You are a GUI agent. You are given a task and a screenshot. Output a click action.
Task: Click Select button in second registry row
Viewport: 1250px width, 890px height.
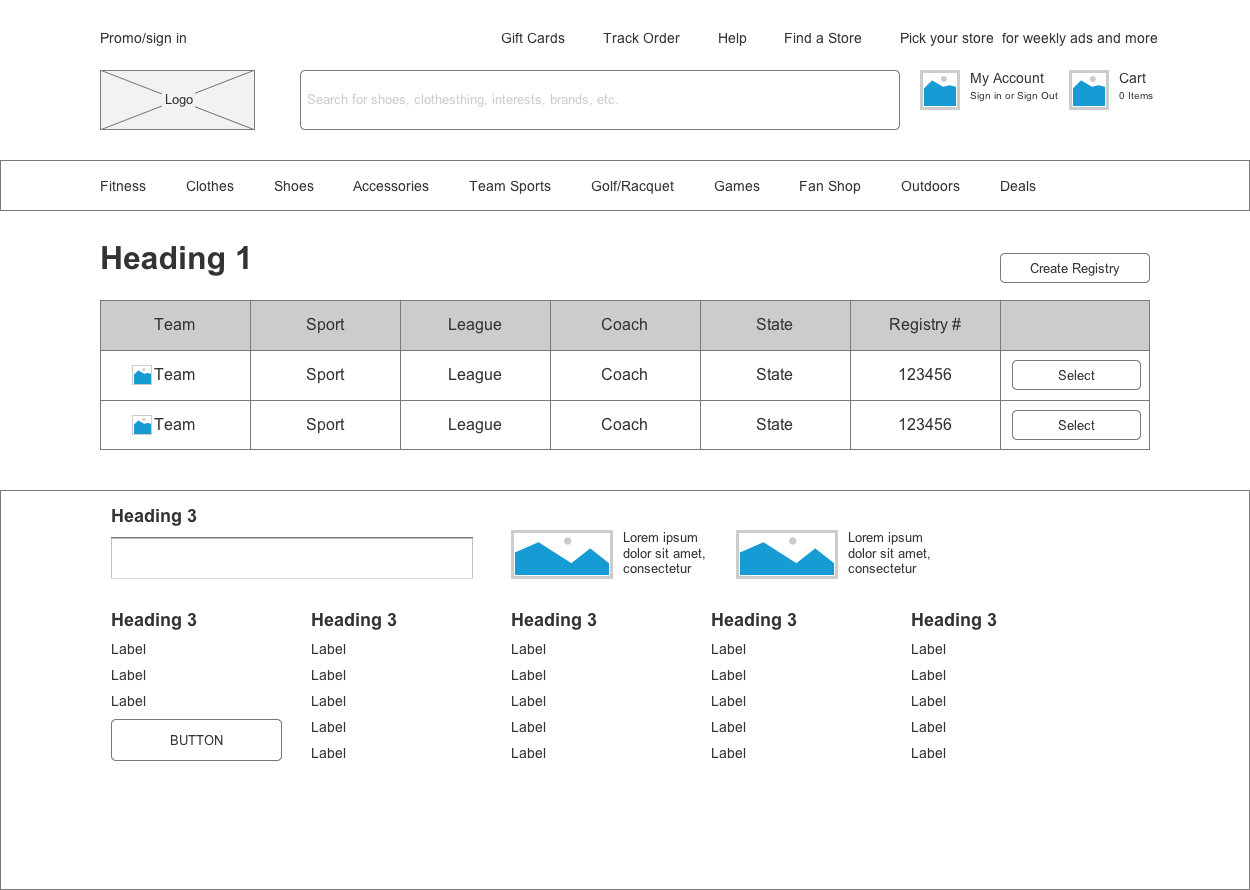[1076, 425]
